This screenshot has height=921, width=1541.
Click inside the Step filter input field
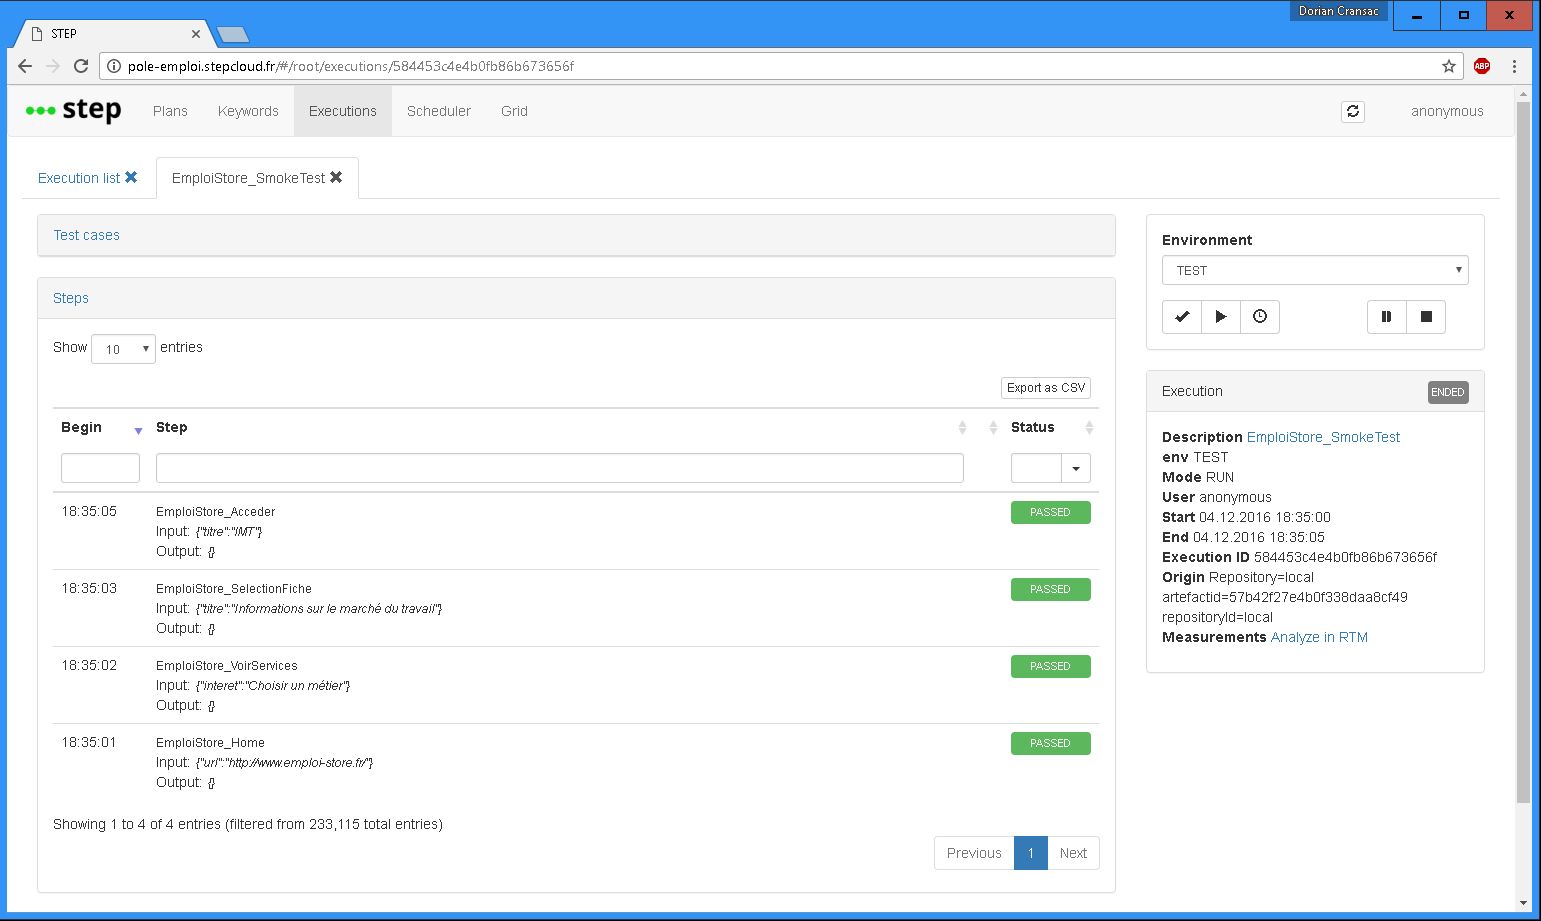click(560, 467)
